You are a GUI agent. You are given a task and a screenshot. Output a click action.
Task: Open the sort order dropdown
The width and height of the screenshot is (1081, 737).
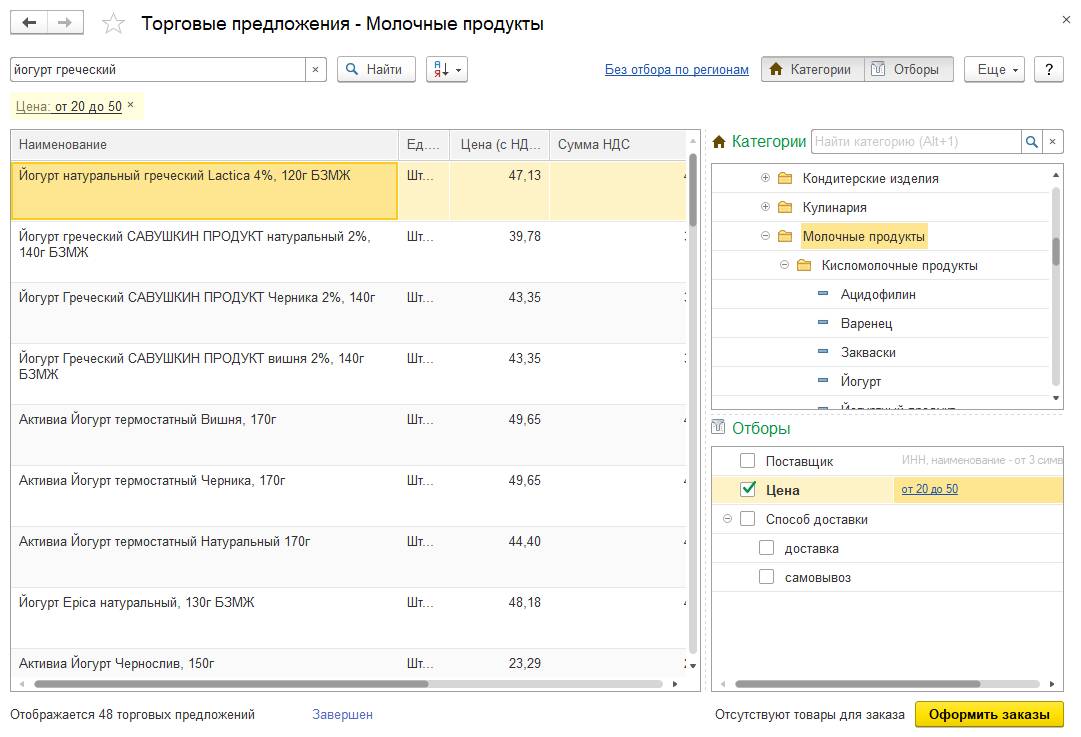[x=446, y=70]
